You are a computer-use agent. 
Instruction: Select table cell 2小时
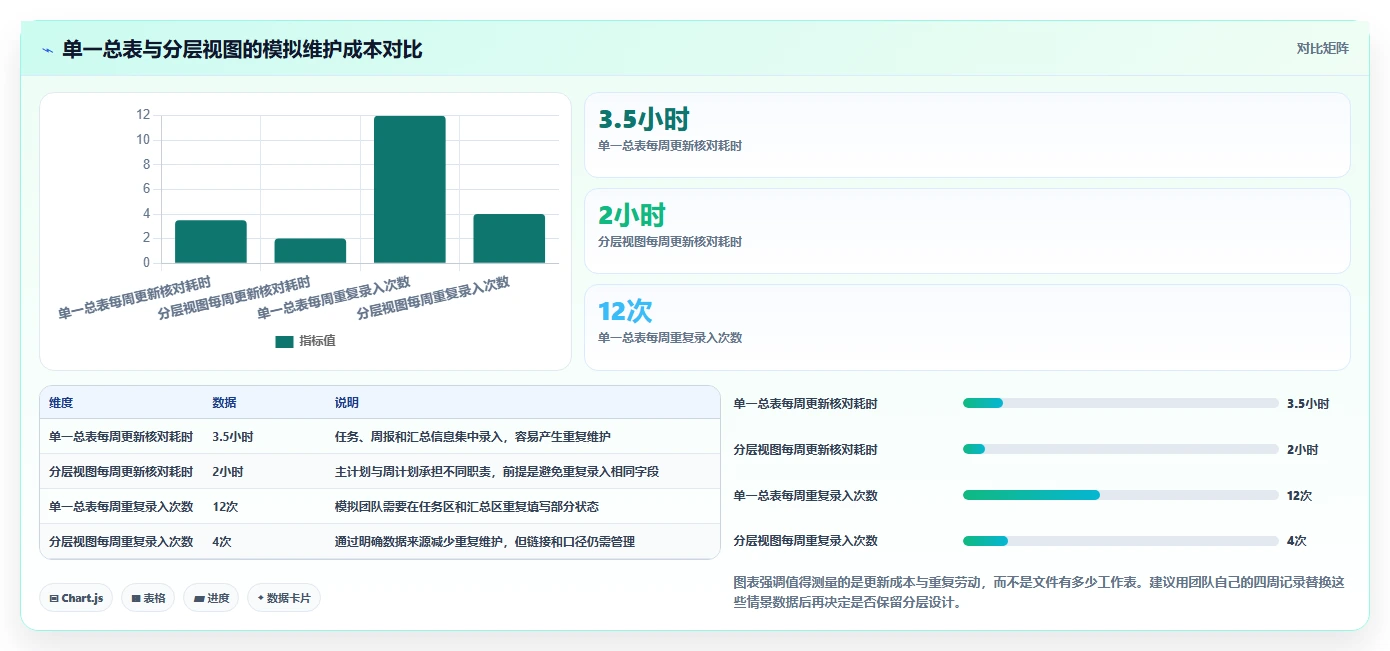tap(228, 471)
